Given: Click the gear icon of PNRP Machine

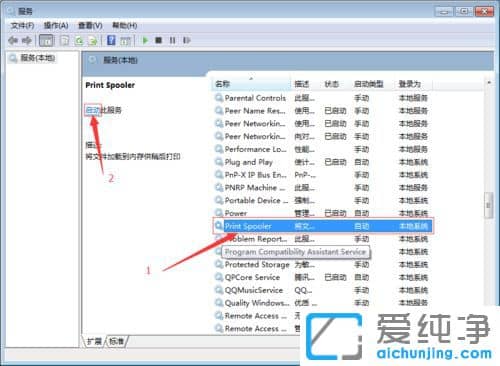Looking at the screenshot, I should pos(219,187).
